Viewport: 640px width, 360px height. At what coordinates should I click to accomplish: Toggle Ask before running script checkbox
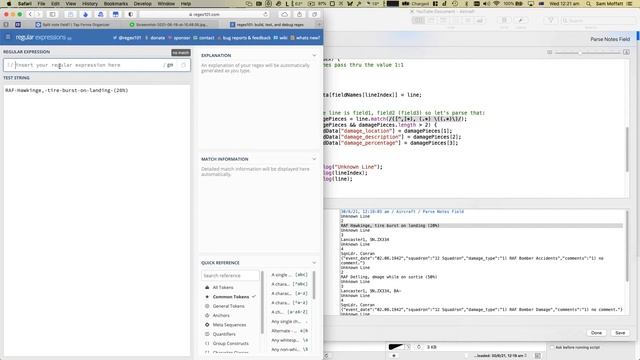click(552, 347)
